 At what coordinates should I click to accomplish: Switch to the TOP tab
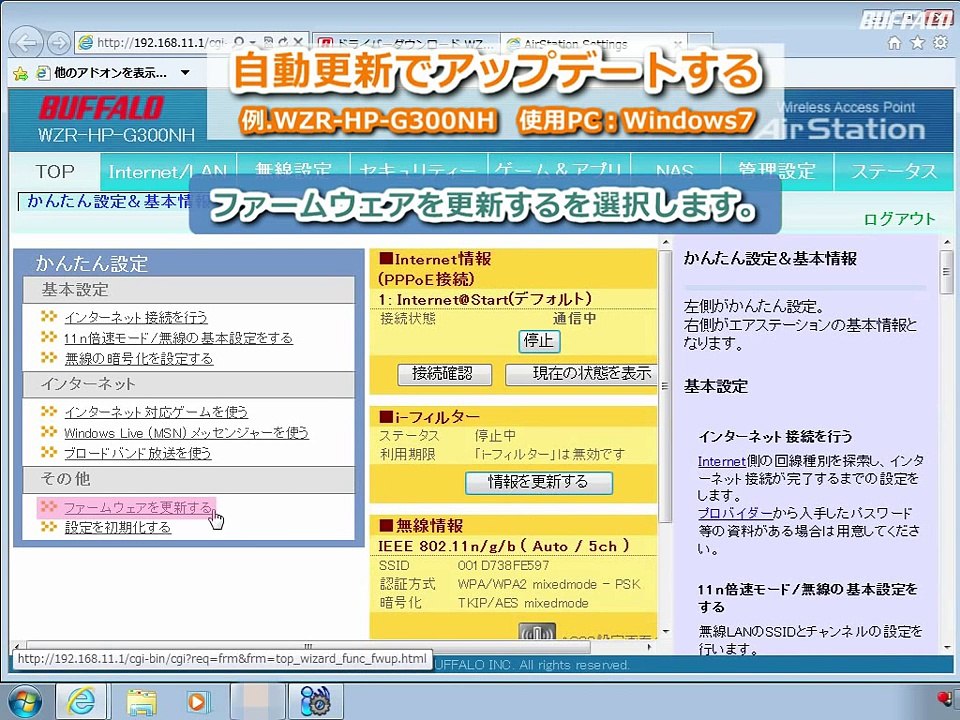tap(54, 172)
